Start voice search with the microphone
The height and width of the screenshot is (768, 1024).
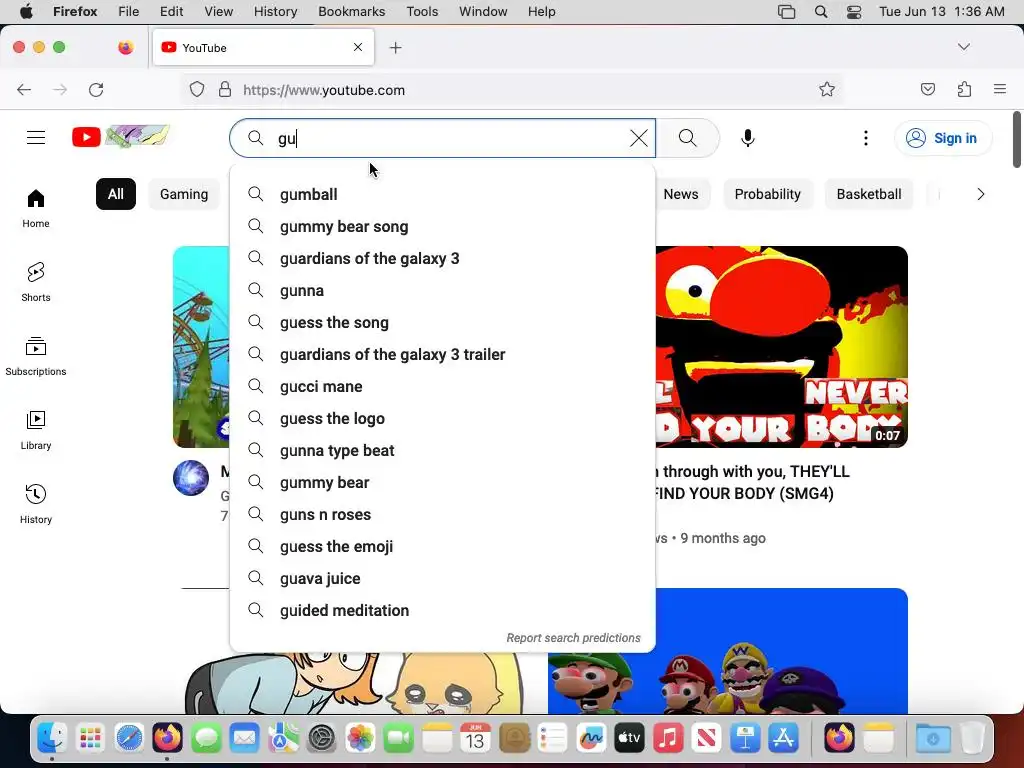click(748, 138)
